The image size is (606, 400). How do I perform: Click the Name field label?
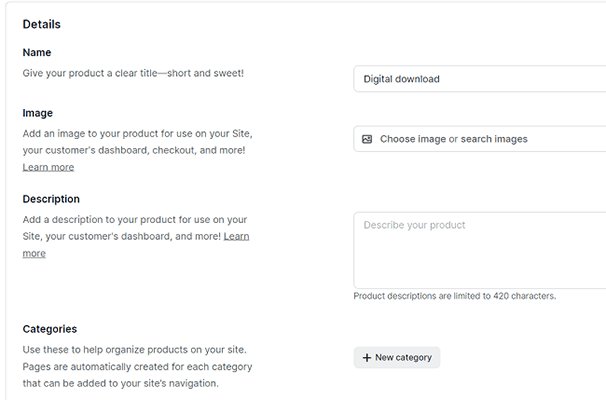click(x=37, y=52)
